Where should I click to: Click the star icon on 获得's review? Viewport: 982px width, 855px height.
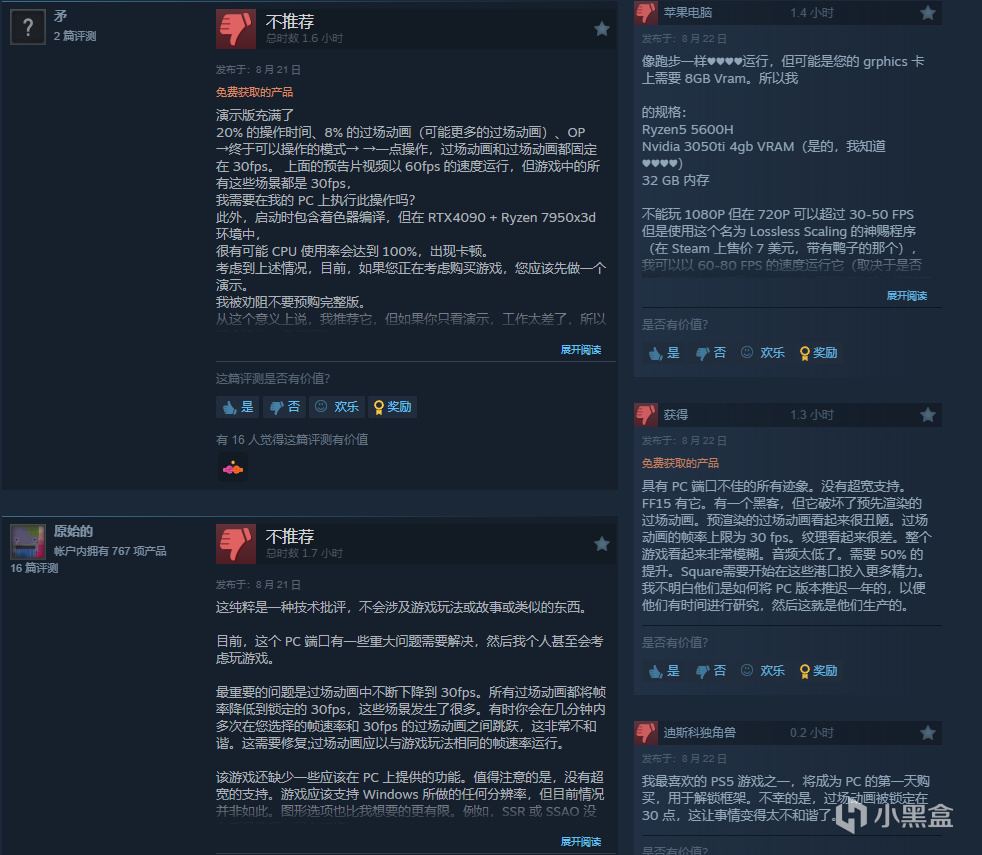pyautogui.click(x=928, y=415)
